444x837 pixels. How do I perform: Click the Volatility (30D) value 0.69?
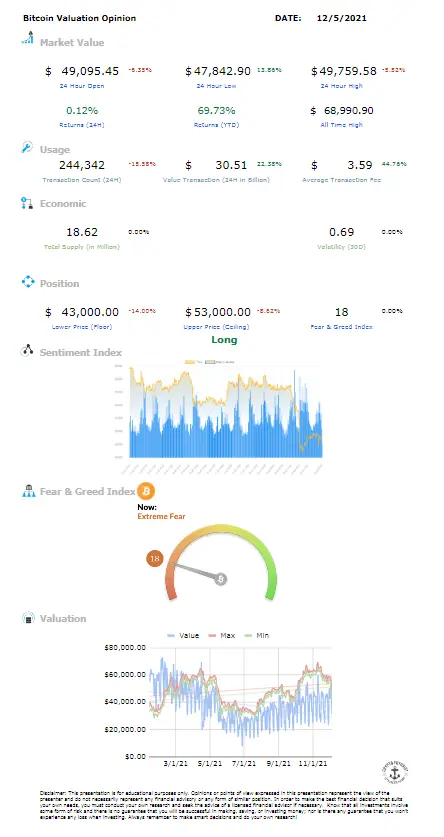[x=342, y=232]
